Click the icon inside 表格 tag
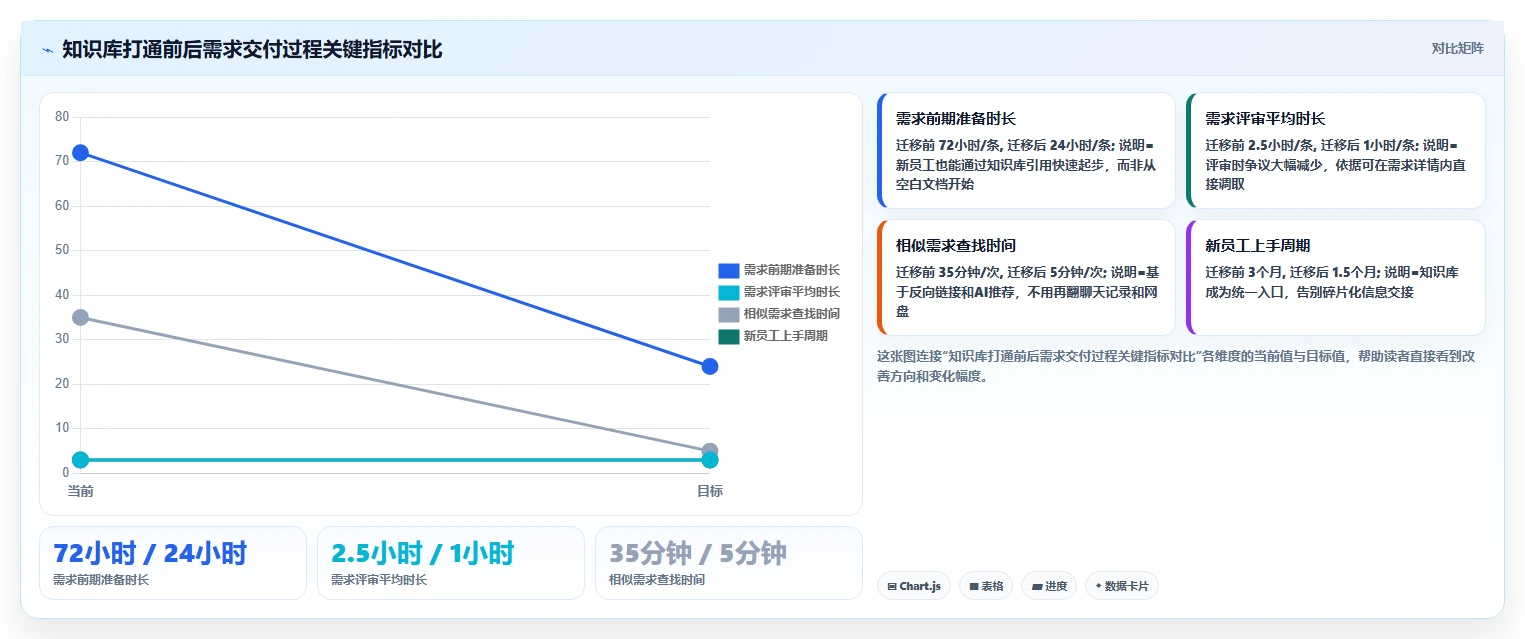 click(x=973, y=587)
